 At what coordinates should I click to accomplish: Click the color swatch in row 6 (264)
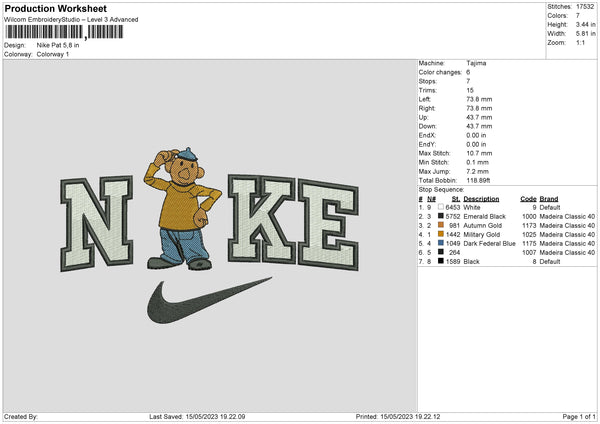click(441, 252)
